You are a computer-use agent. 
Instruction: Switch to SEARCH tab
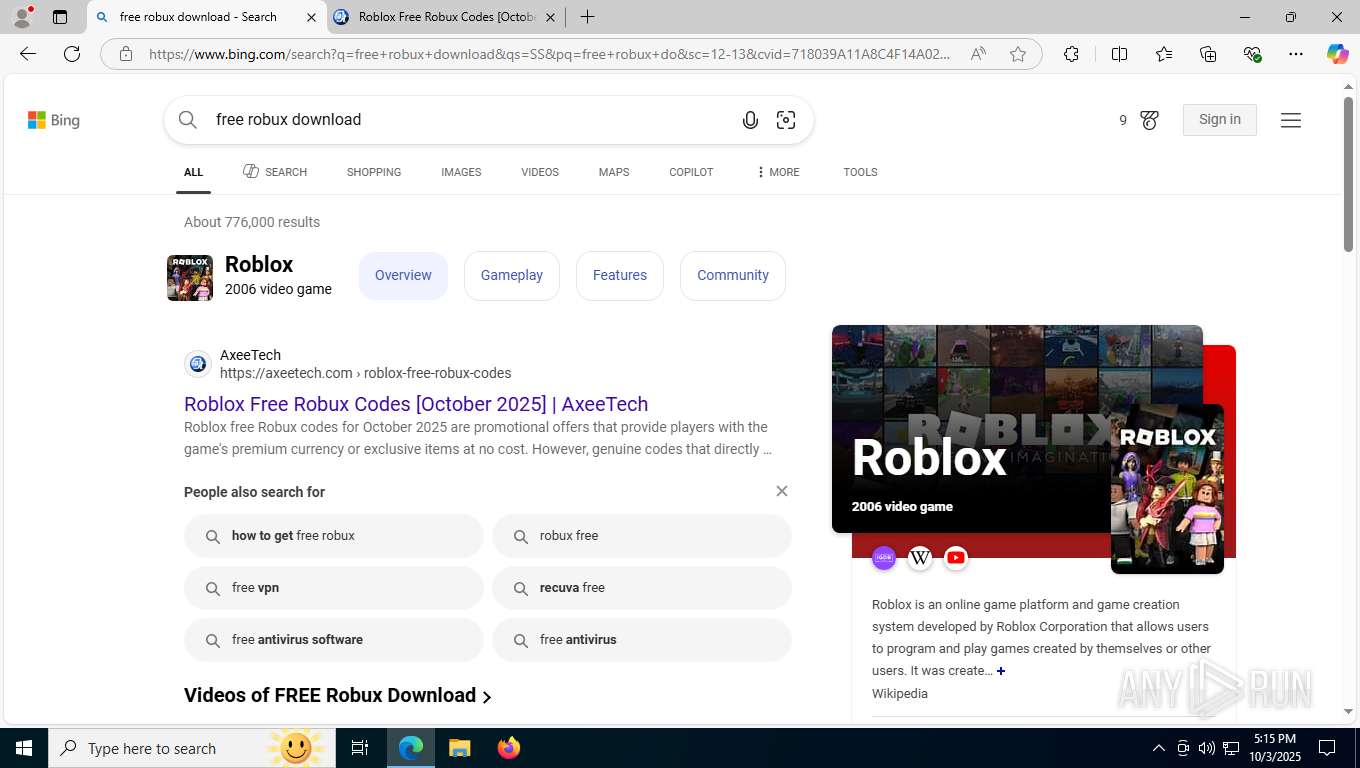pyautogui.click(x=275, y=172)
